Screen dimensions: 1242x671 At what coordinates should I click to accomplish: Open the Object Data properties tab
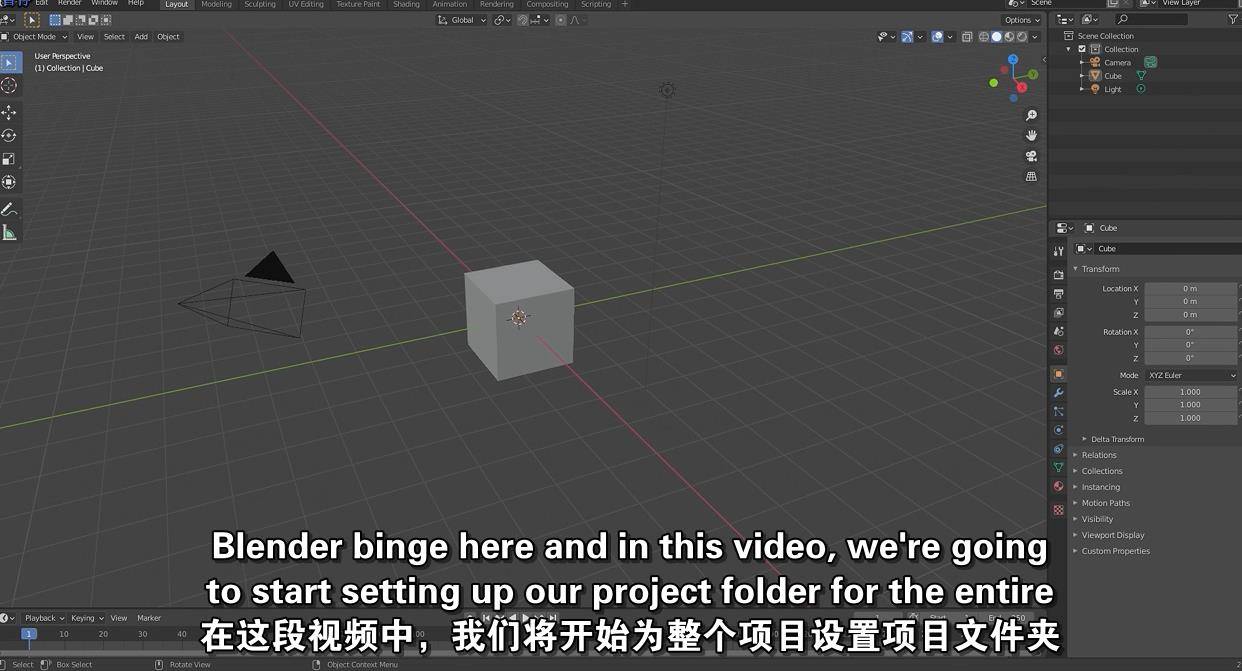tap(1059, 468)
